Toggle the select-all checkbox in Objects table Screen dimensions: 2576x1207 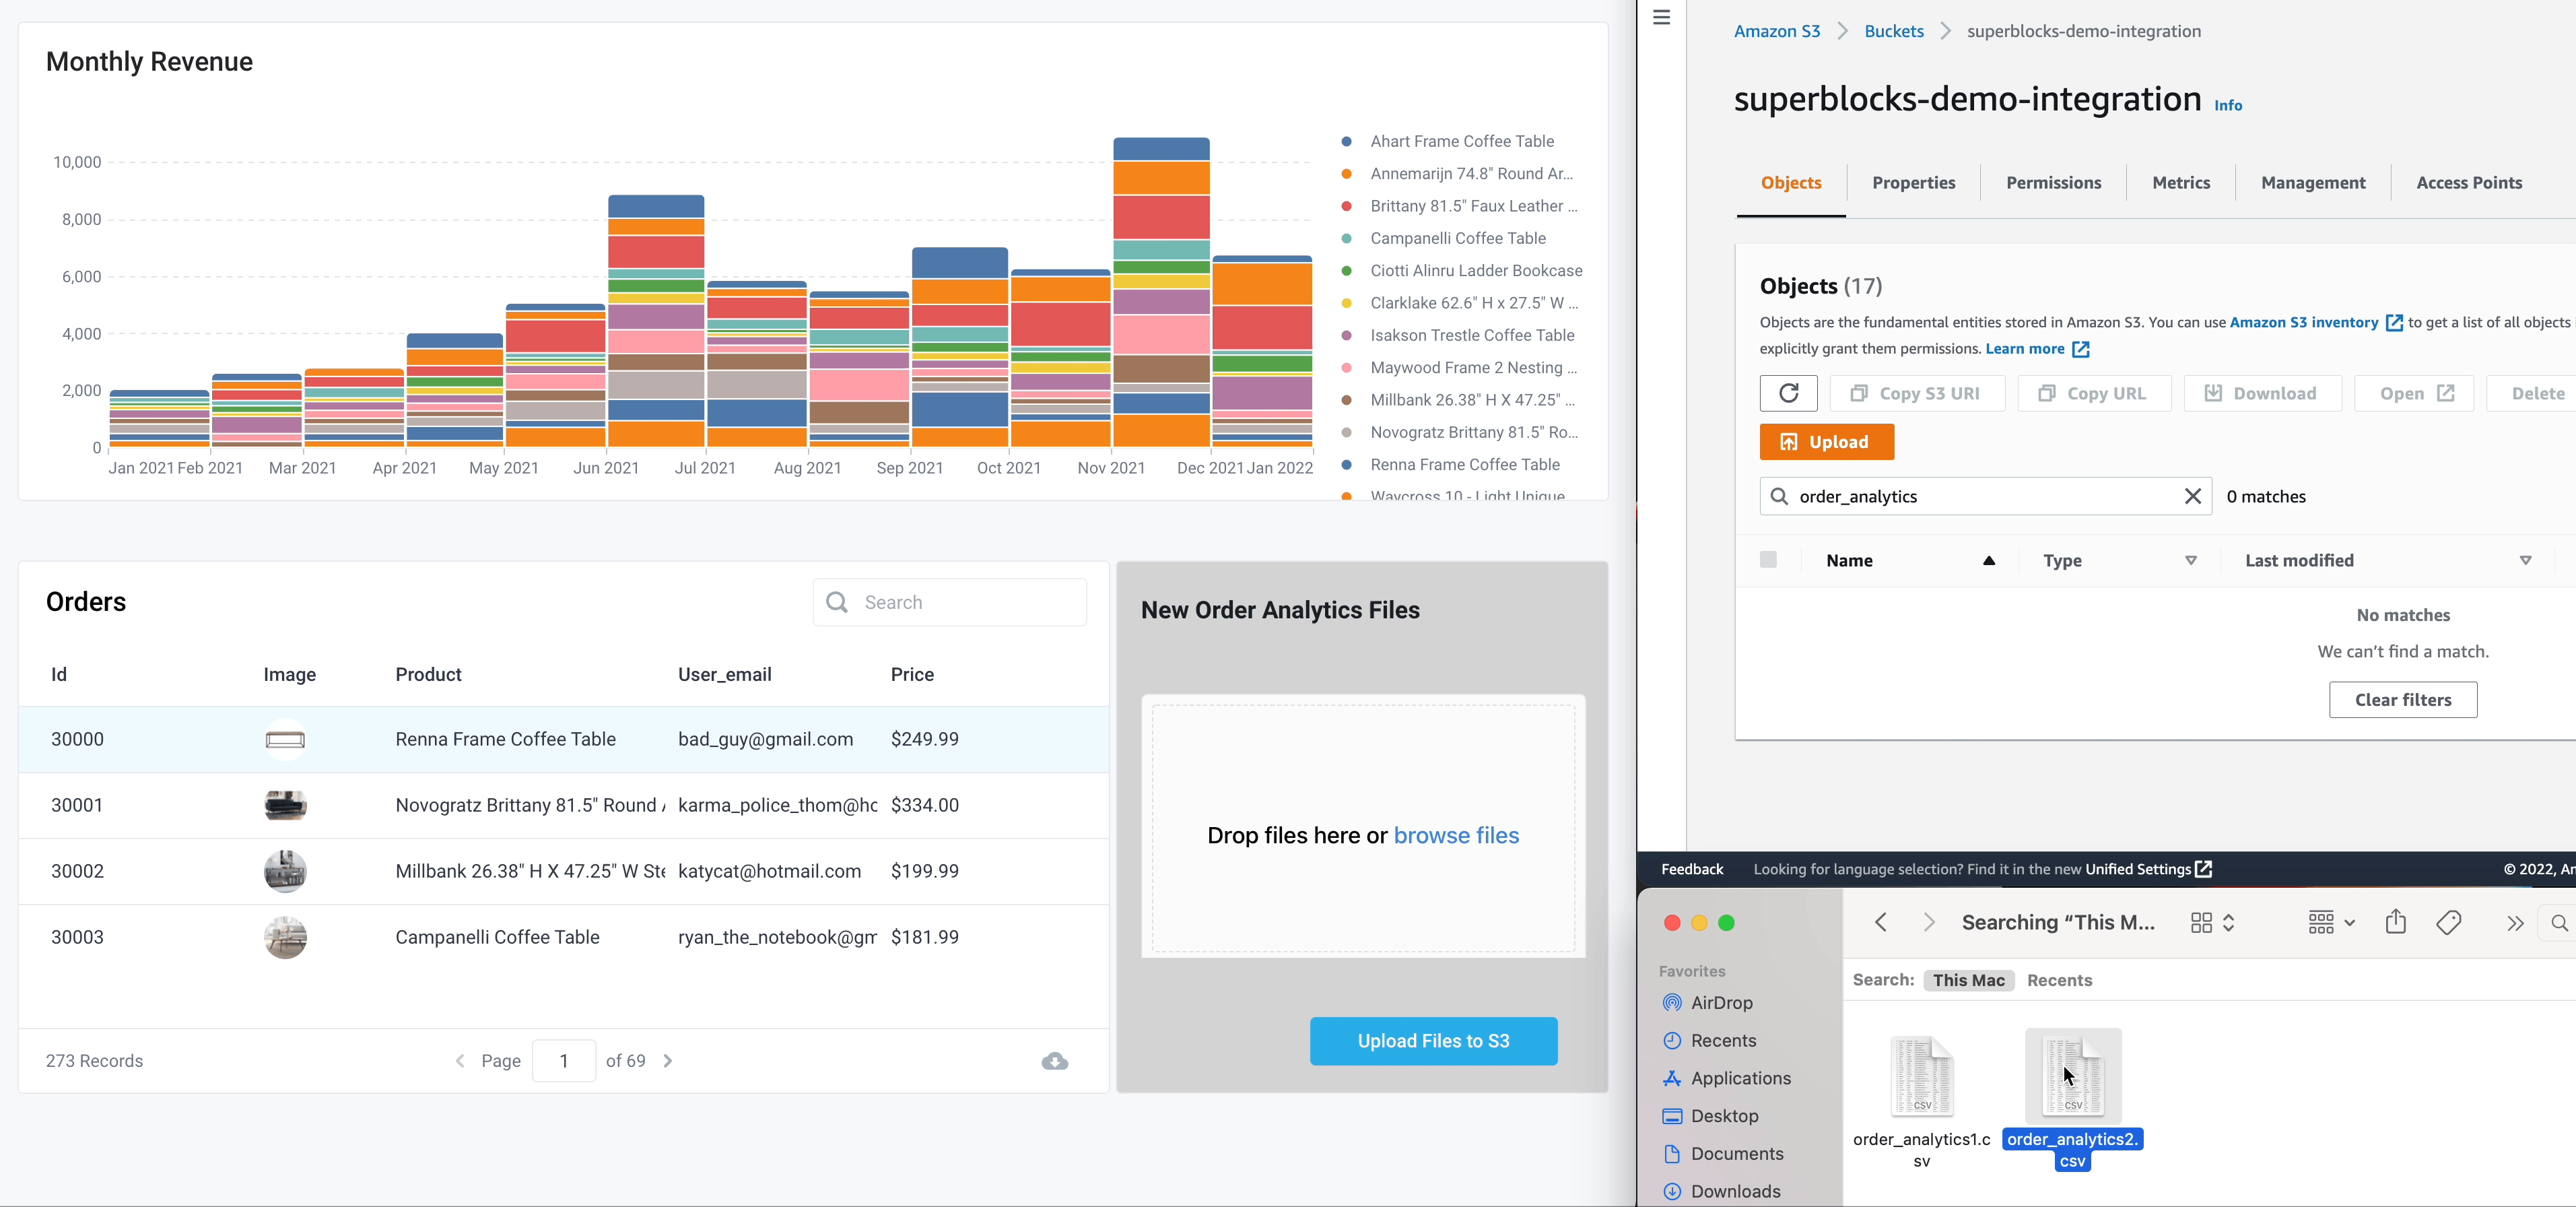click(x=1768, y=560)
